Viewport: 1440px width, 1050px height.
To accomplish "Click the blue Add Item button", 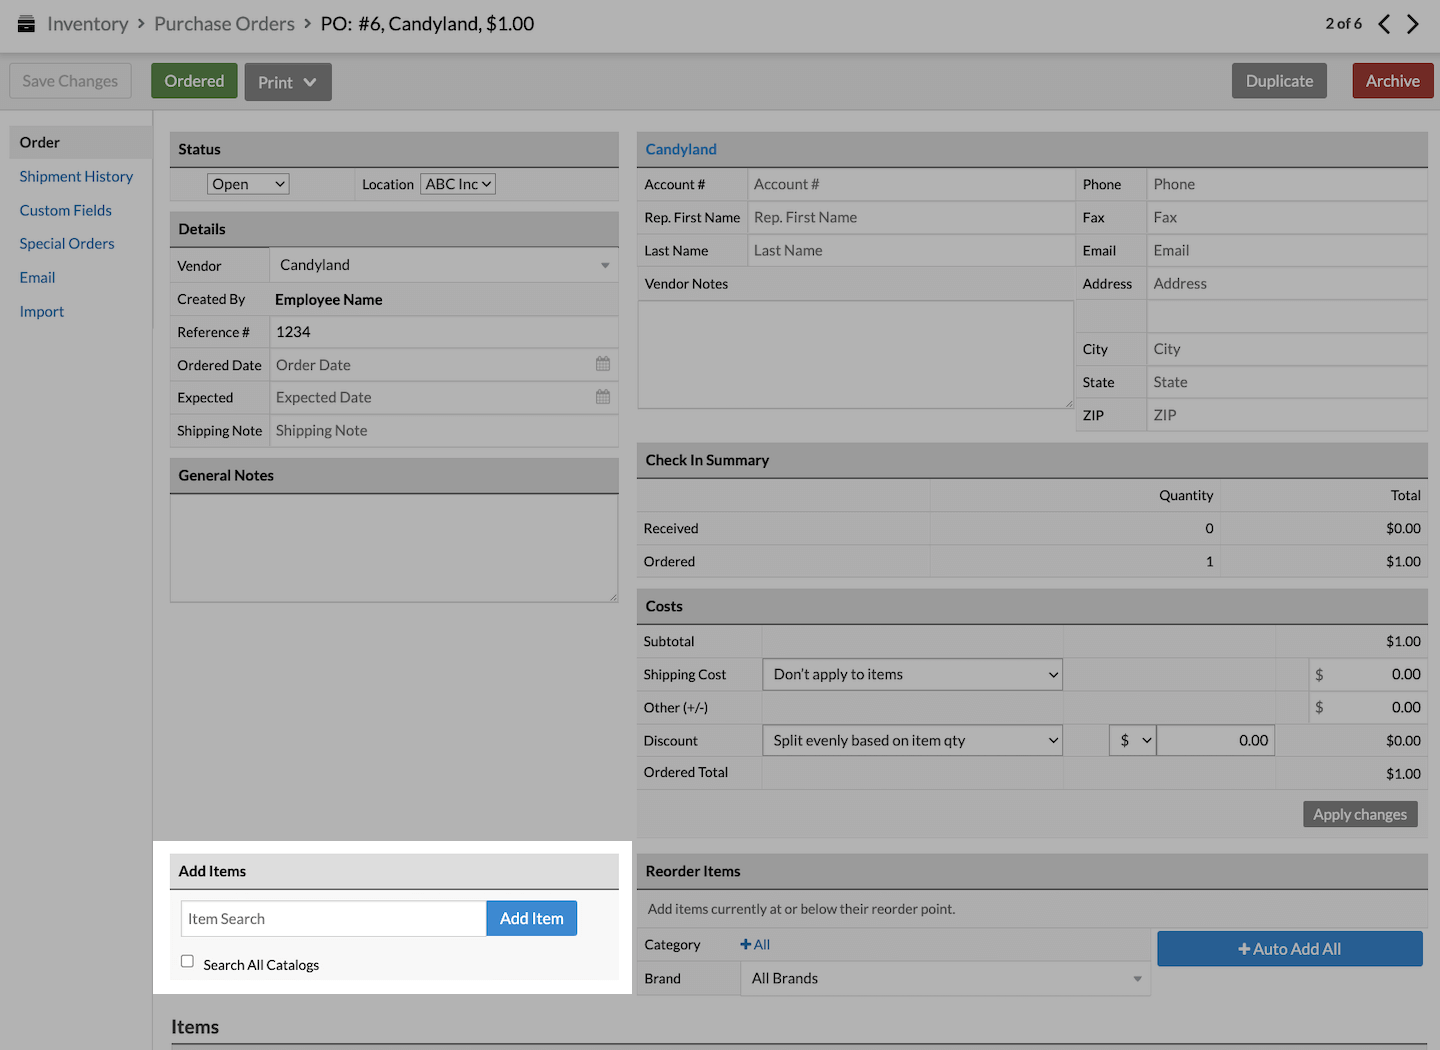I will tap(531, 919).
